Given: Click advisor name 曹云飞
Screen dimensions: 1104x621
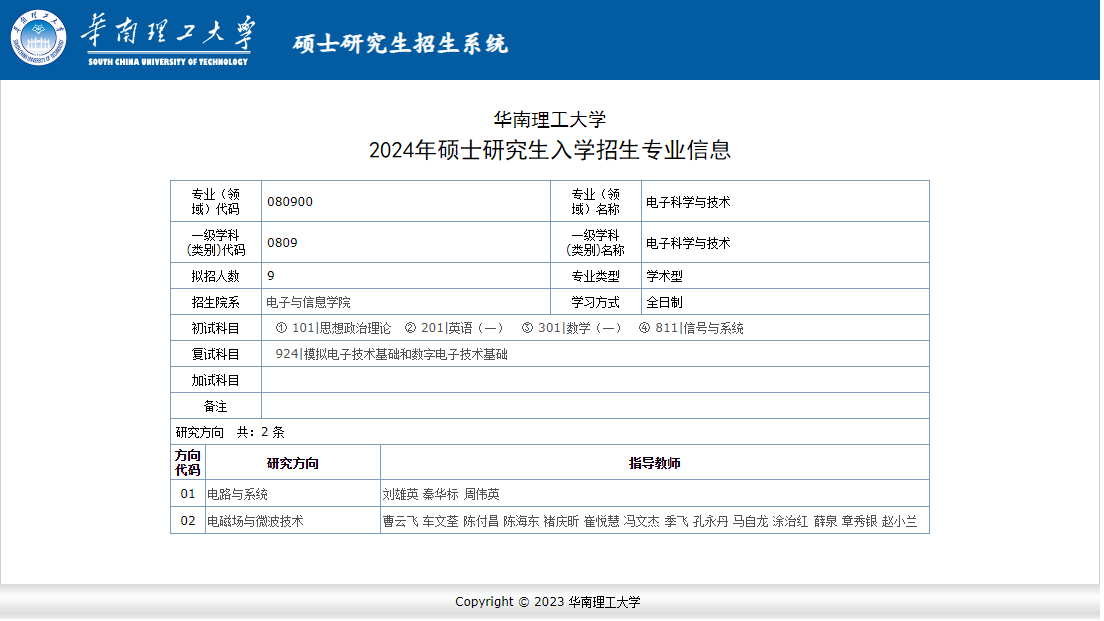Looking at the screenshot, I should point(401,522).
